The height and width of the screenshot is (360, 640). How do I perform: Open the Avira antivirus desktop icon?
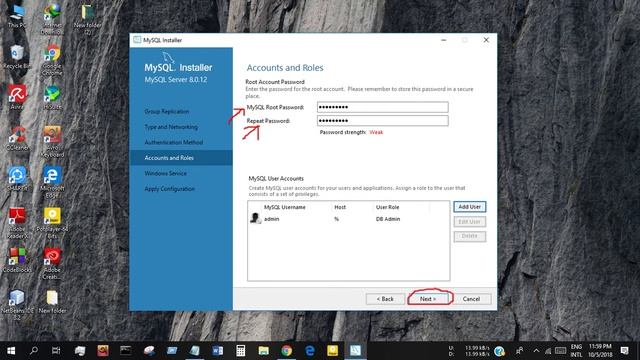17,96
